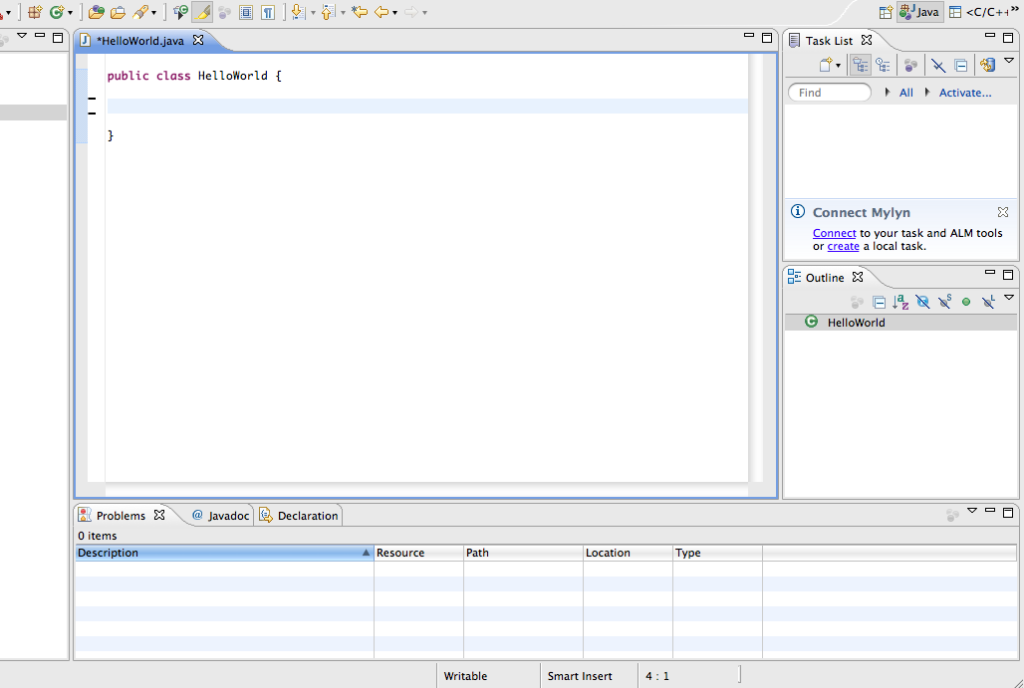The width and height of the screenshot is (1024, 688).
Task: Click the New Java Package icon
Action: point(35,12)
